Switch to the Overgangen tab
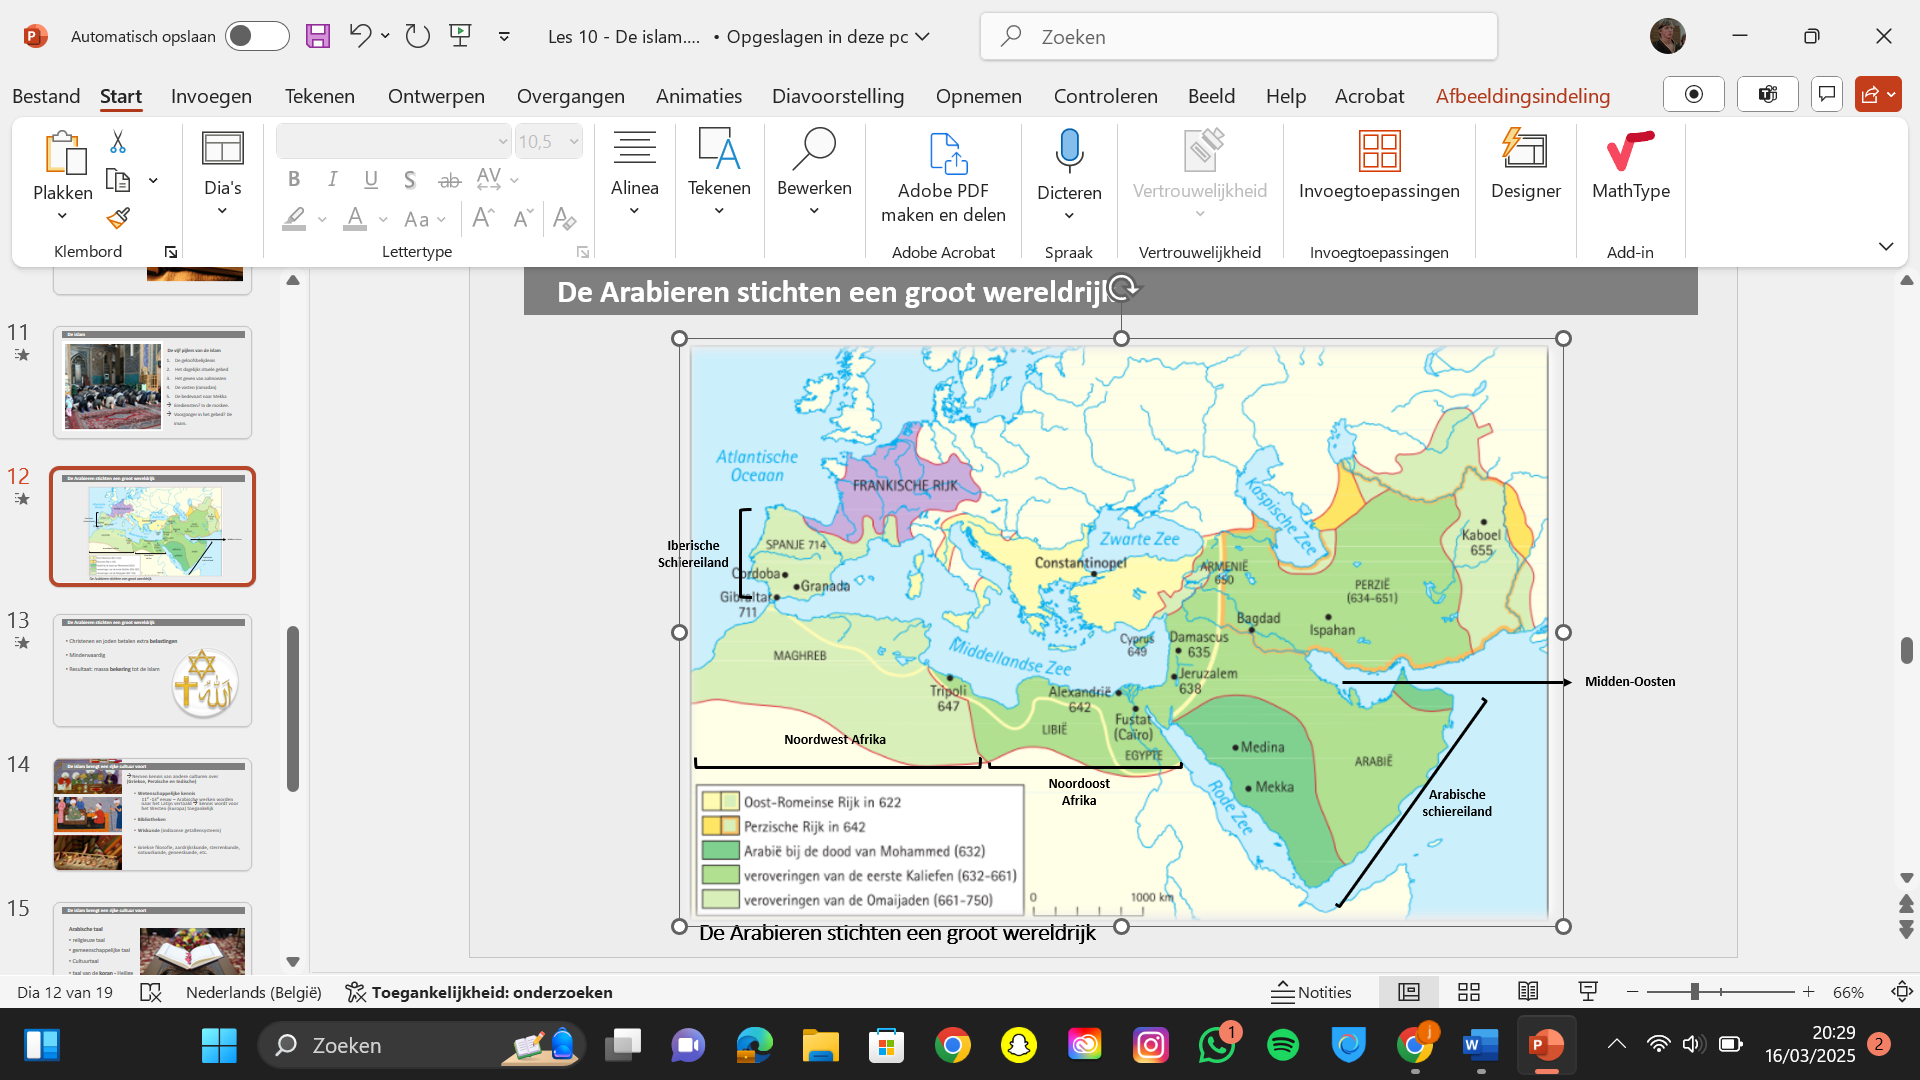The height and width of the screenshot is (1080, 1920). coord(570,96)
